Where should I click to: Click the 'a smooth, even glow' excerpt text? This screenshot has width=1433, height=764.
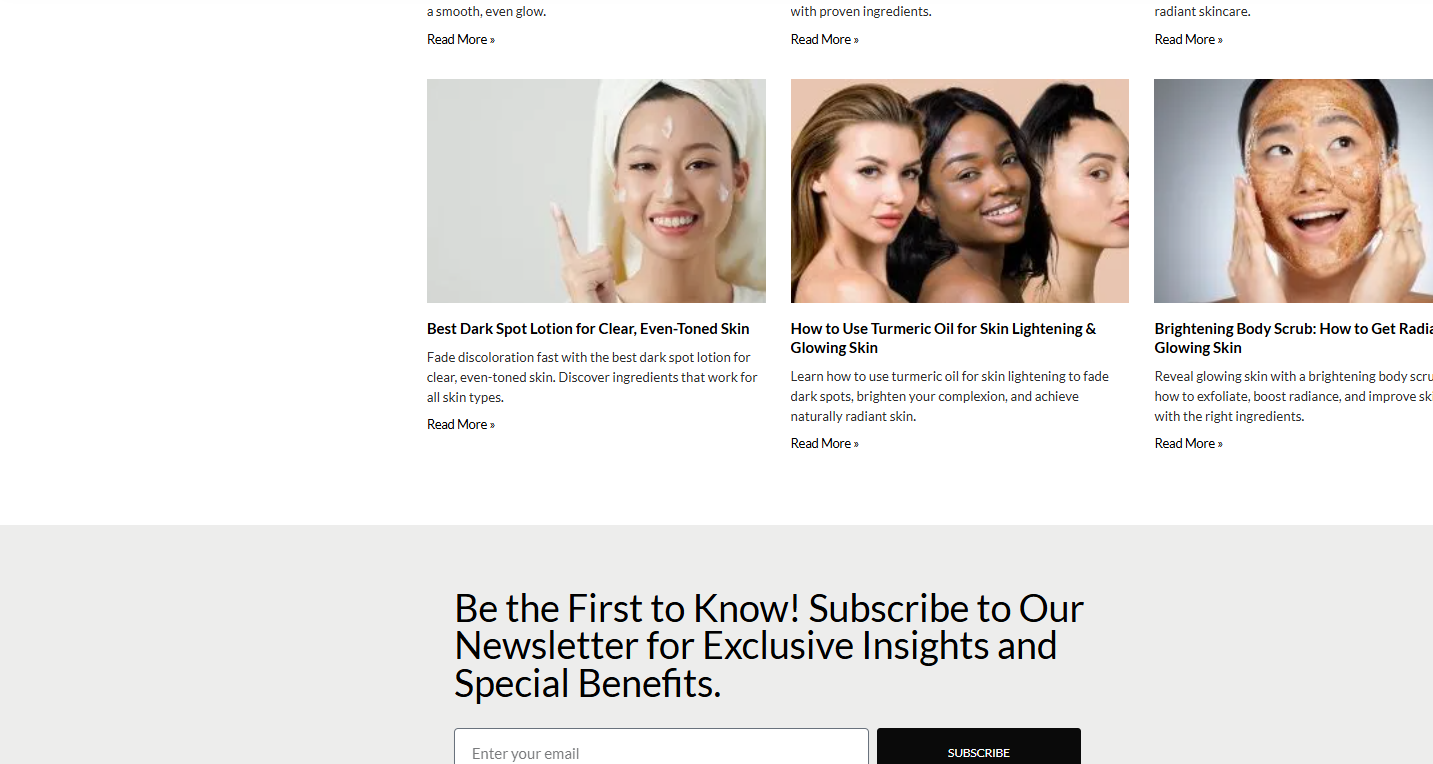point(487,11)
